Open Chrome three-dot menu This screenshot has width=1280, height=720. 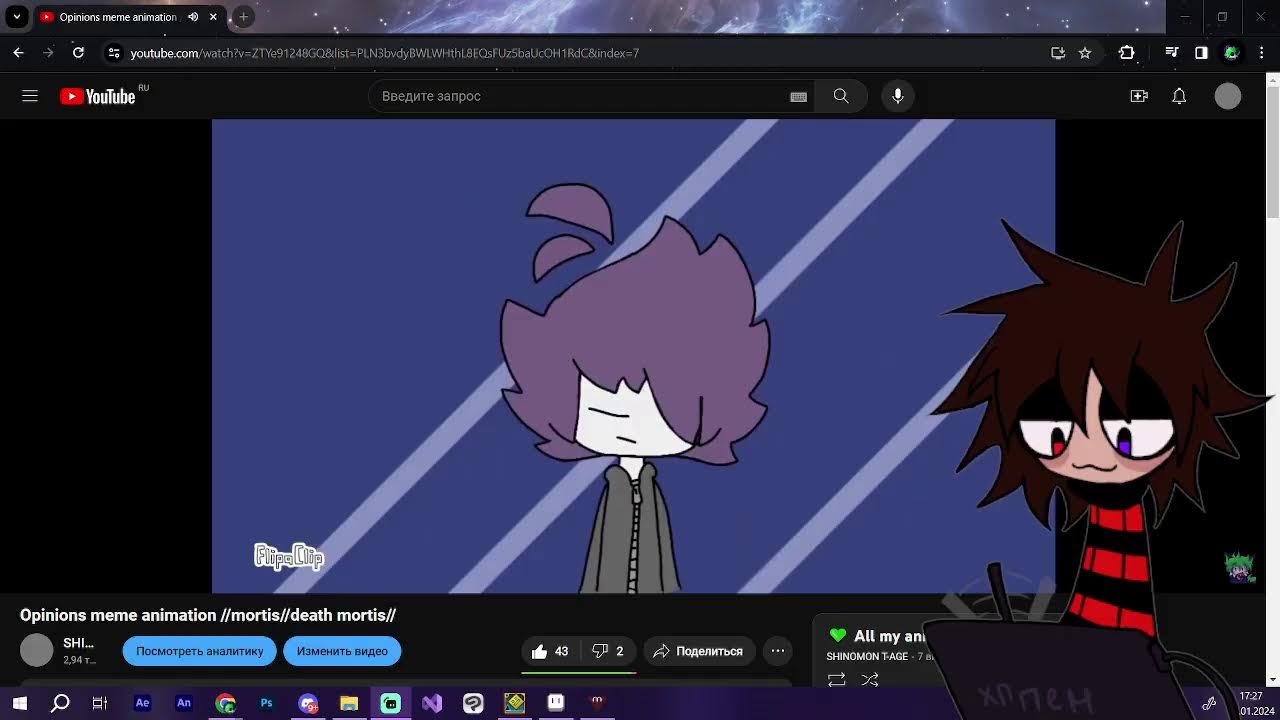[1262, 53]
